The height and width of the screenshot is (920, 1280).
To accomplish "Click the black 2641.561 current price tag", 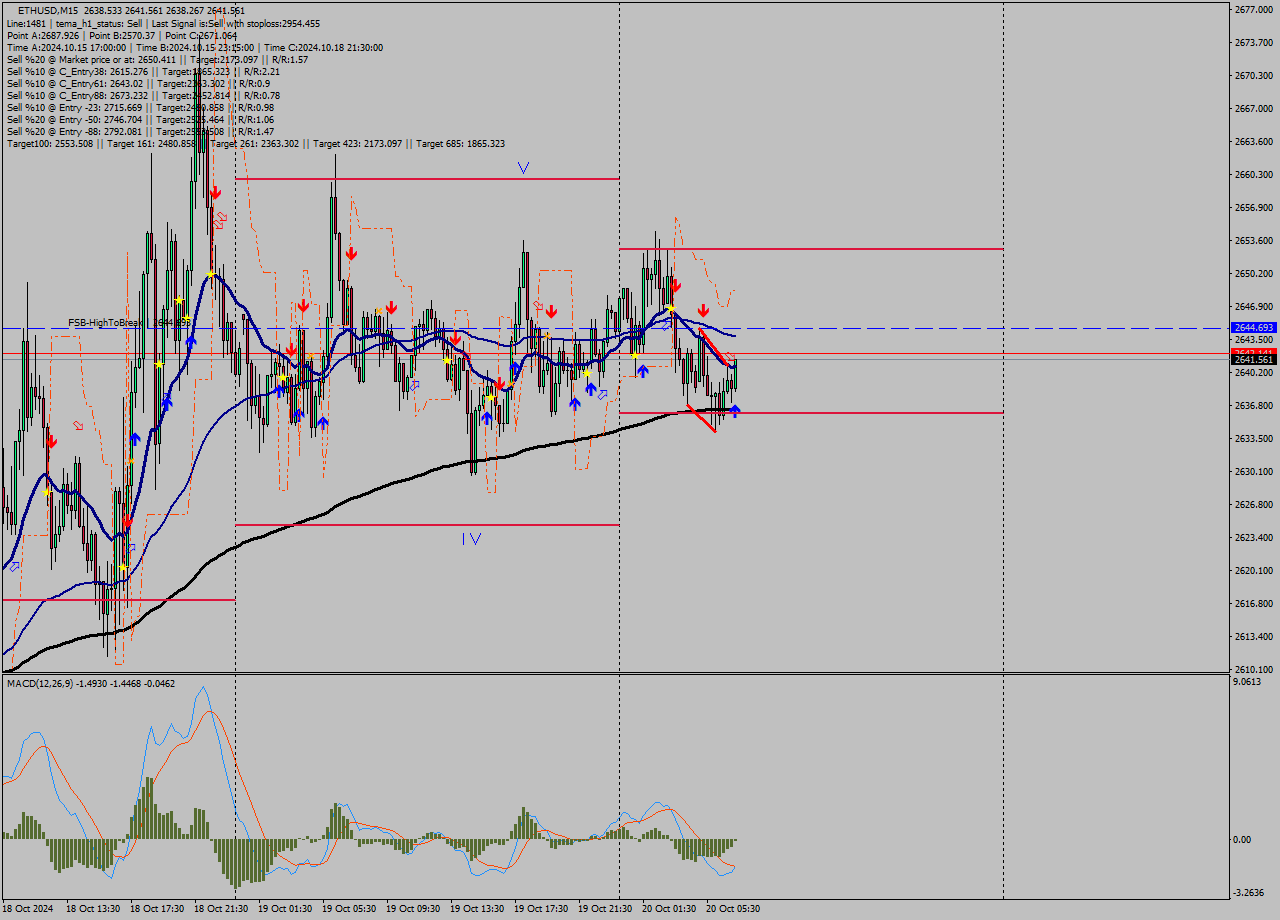I will 1253,360.
